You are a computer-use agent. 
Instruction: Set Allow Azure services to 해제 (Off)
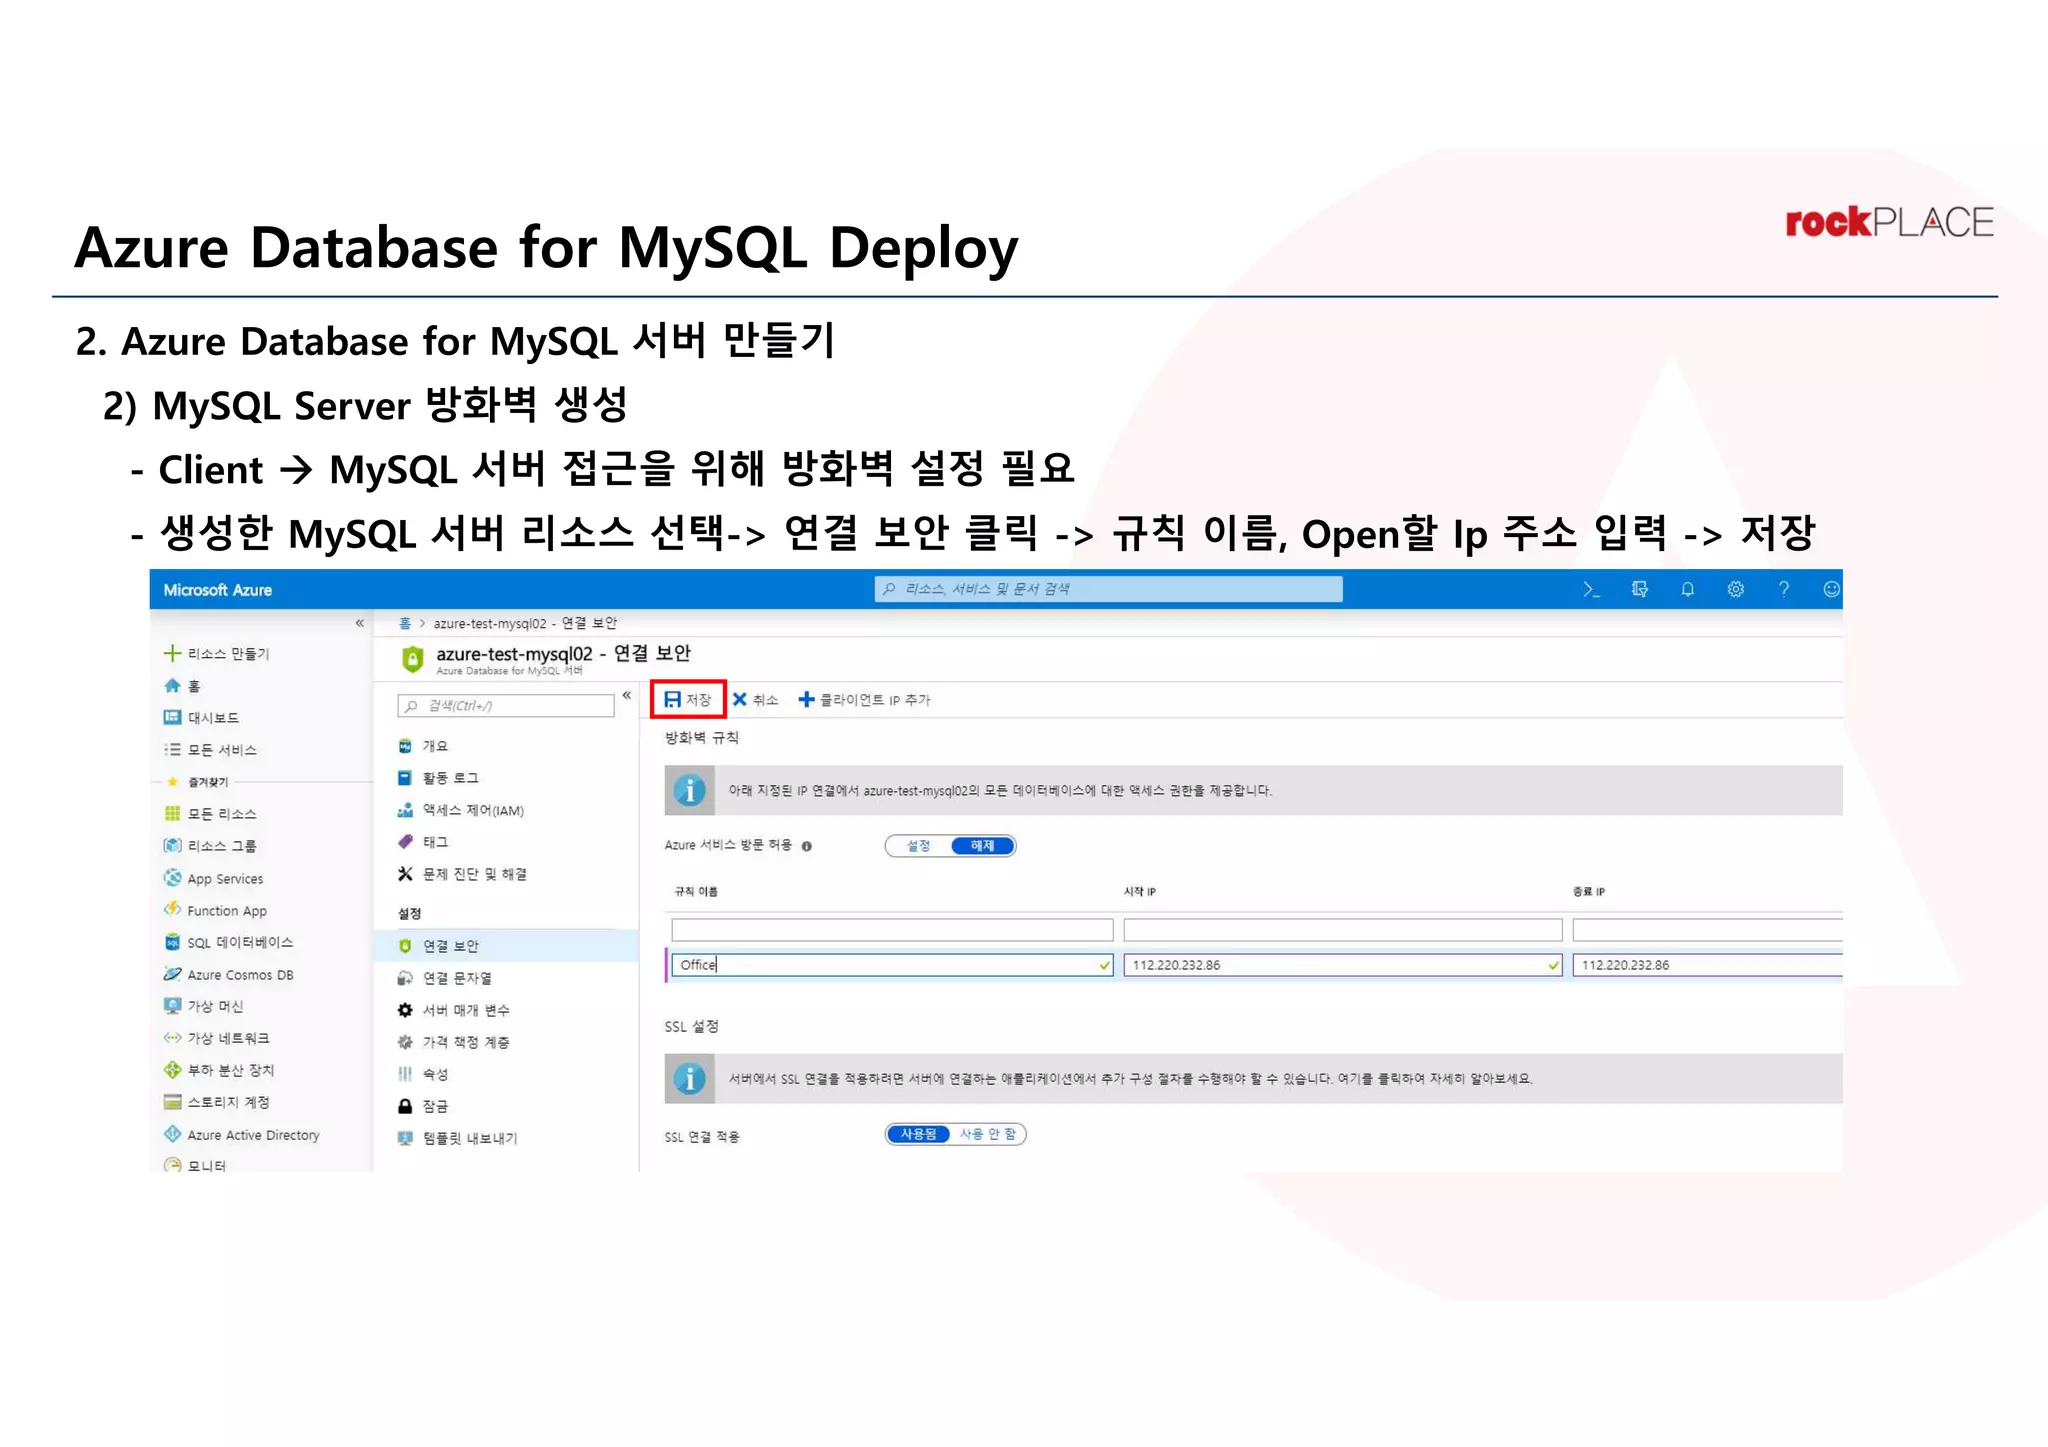[983, 846]
